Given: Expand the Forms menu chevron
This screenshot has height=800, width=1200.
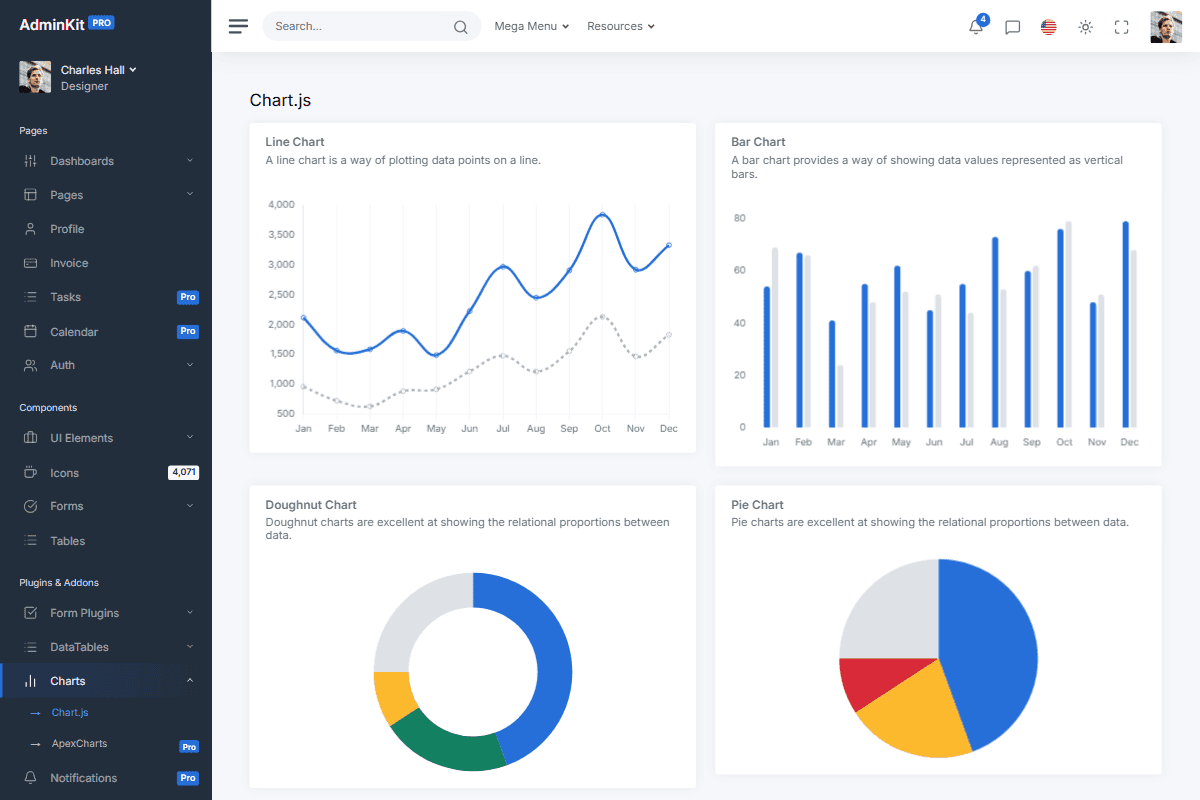Looking at the screenshot, I should 190,506.
